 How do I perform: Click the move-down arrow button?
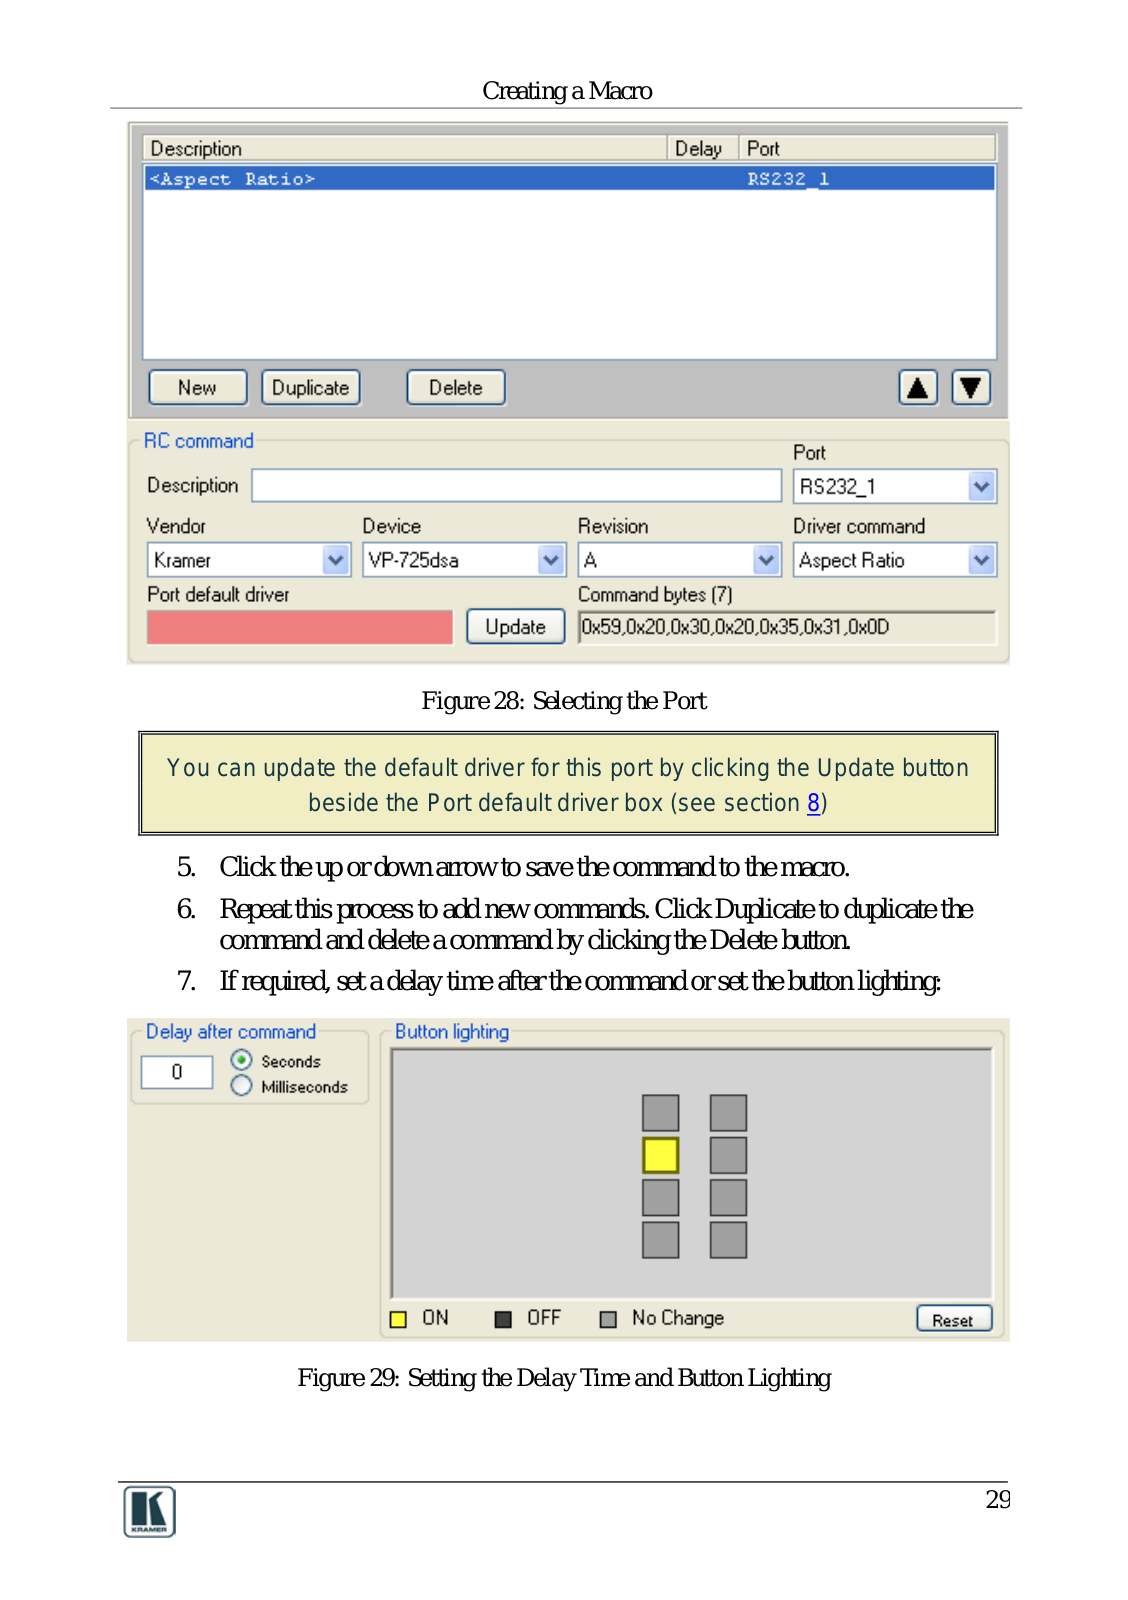pyautogui.click(x=971, y=387)
